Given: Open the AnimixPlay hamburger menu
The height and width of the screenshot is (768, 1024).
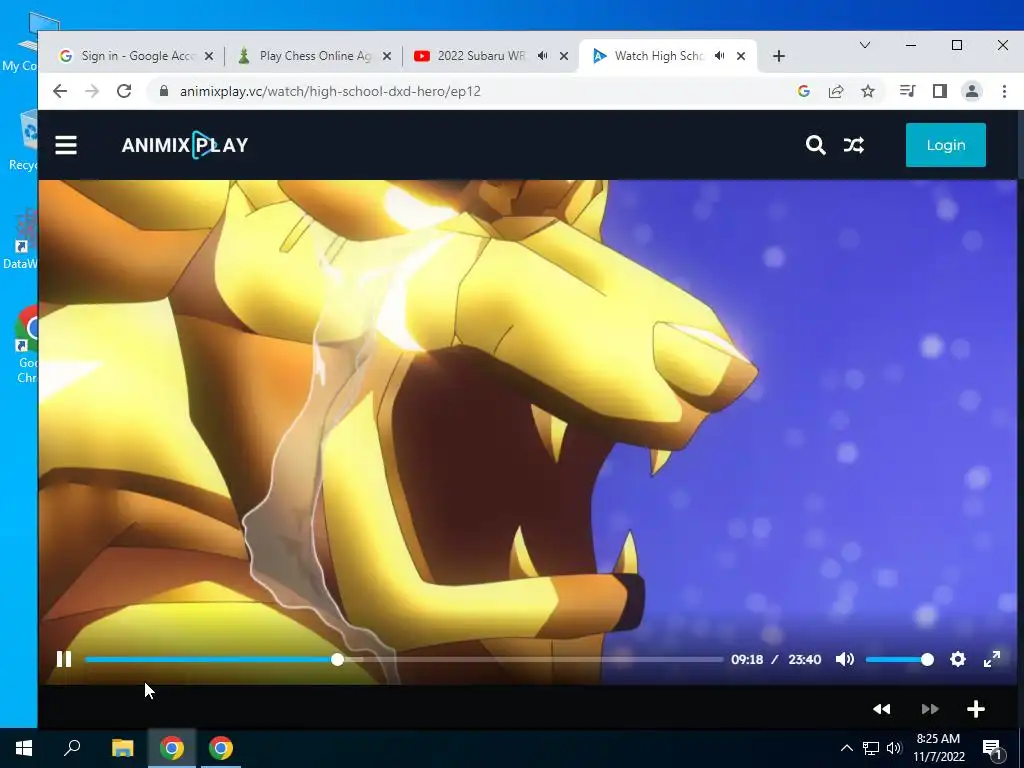Looking at the screenshot, I should 66,145.
